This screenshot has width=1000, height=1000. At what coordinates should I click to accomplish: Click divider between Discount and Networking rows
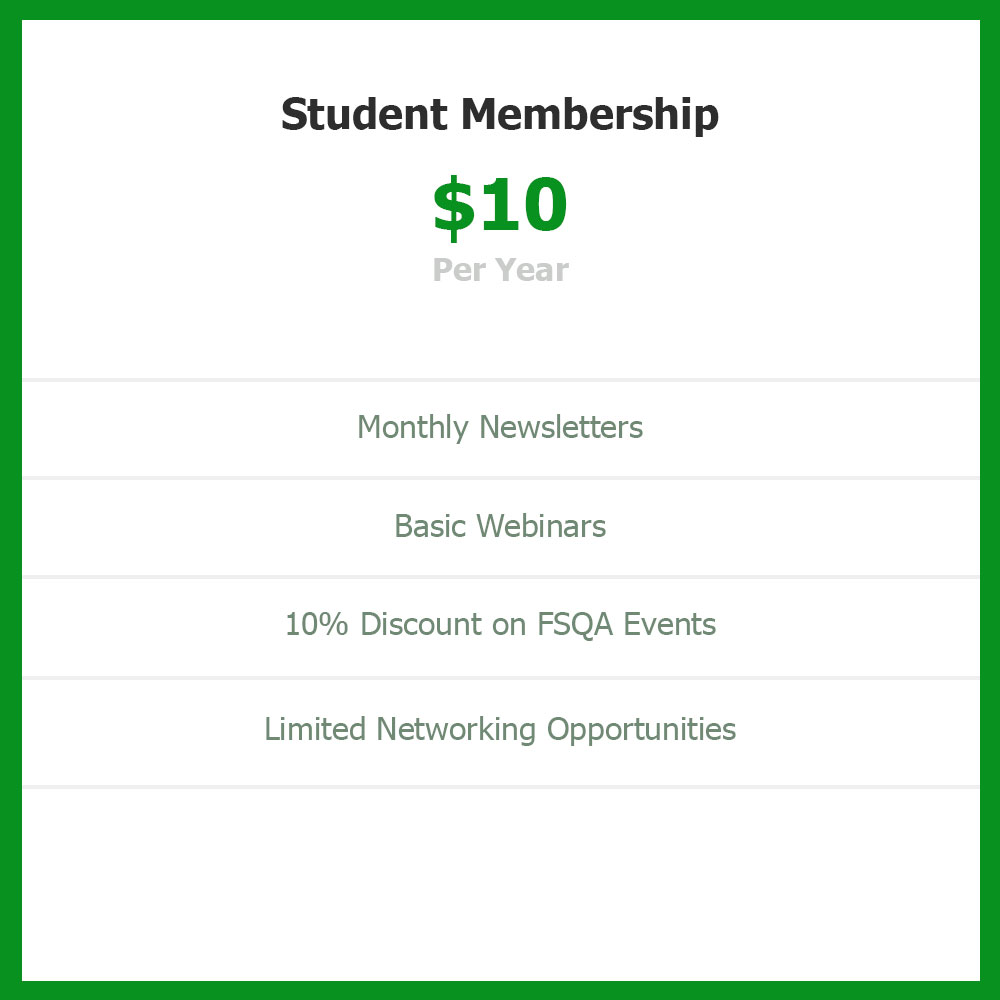(501, 678)
